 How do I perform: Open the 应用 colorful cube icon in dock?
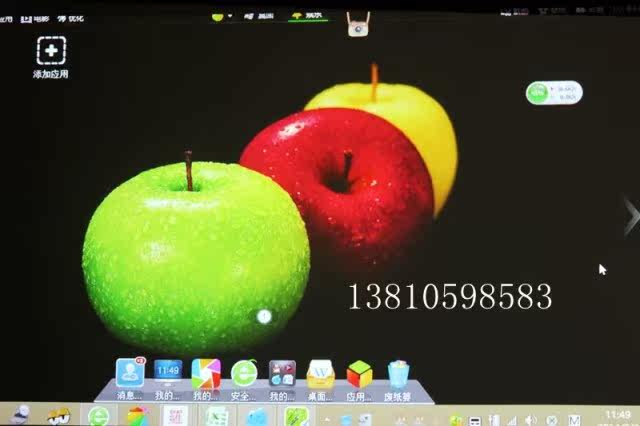point(359,373)
